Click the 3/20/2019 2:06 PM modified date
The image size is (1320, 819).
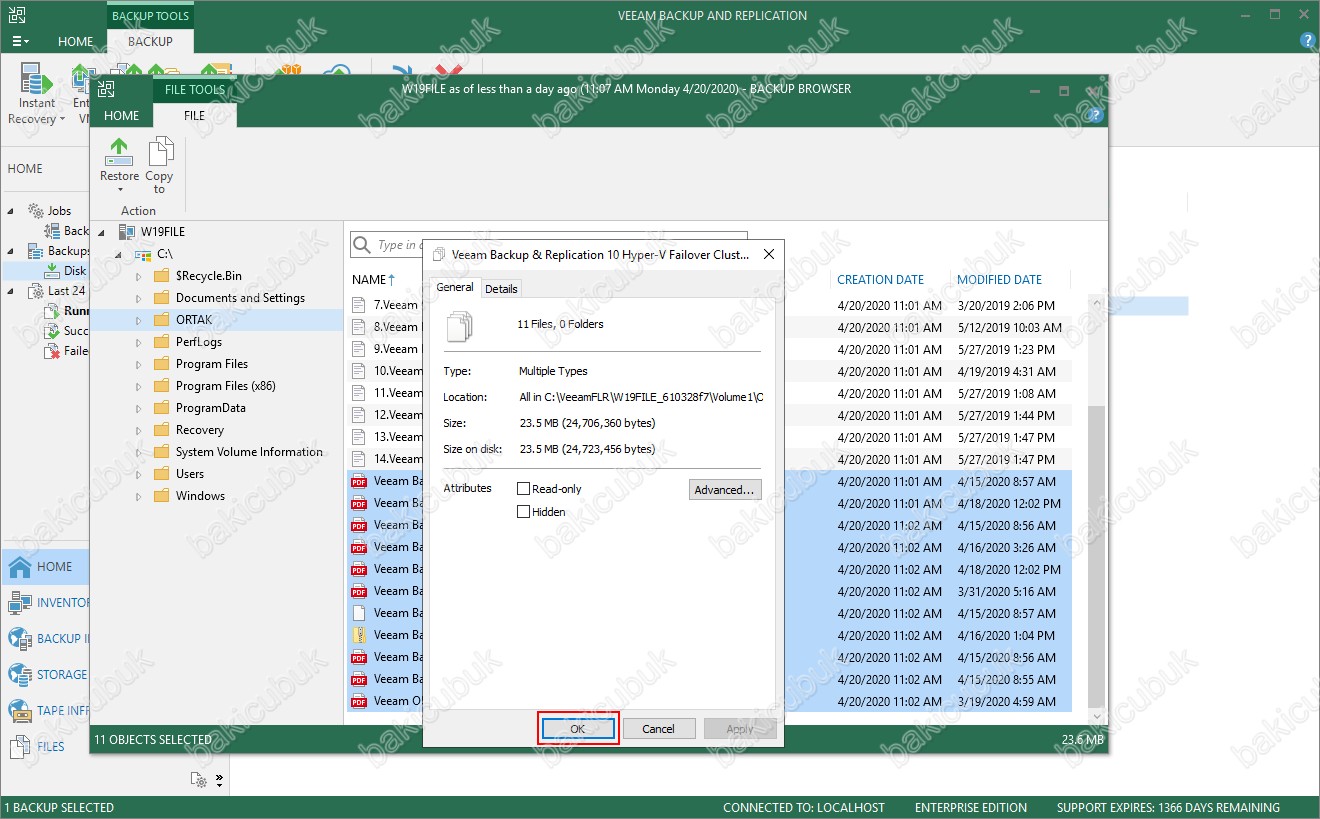click(x=1005, y=306)
